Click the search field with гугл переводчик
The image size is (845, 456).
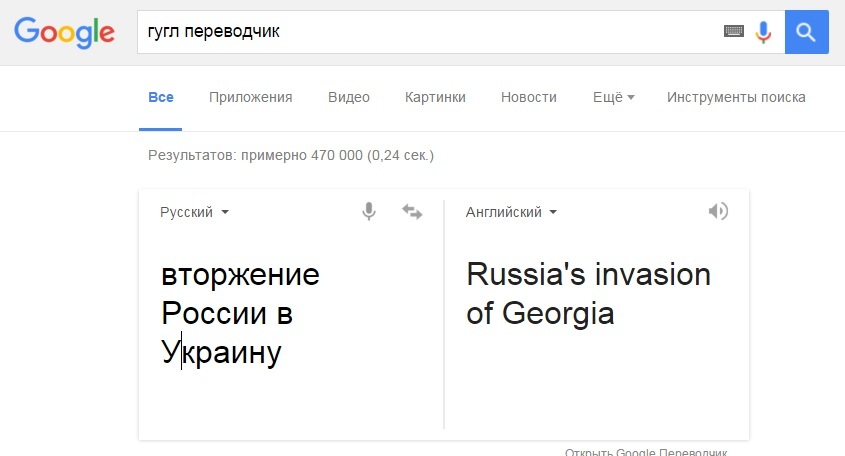click(x=430, y=32)
